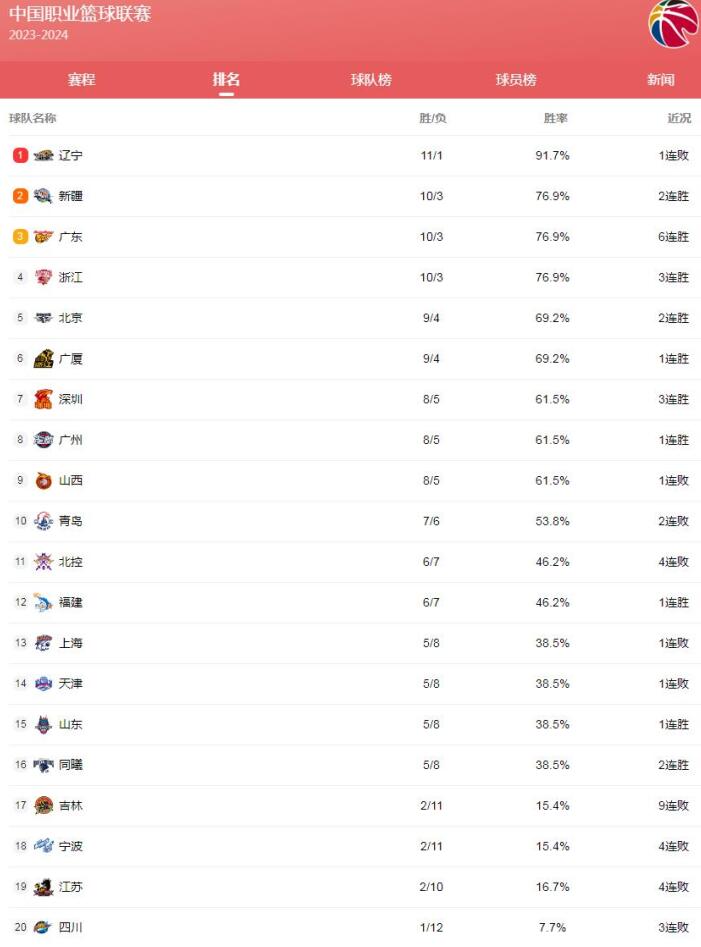This screenshot has height=947, width=701.
Task: Click the Jilin team logo
Action: coord(43,805)
